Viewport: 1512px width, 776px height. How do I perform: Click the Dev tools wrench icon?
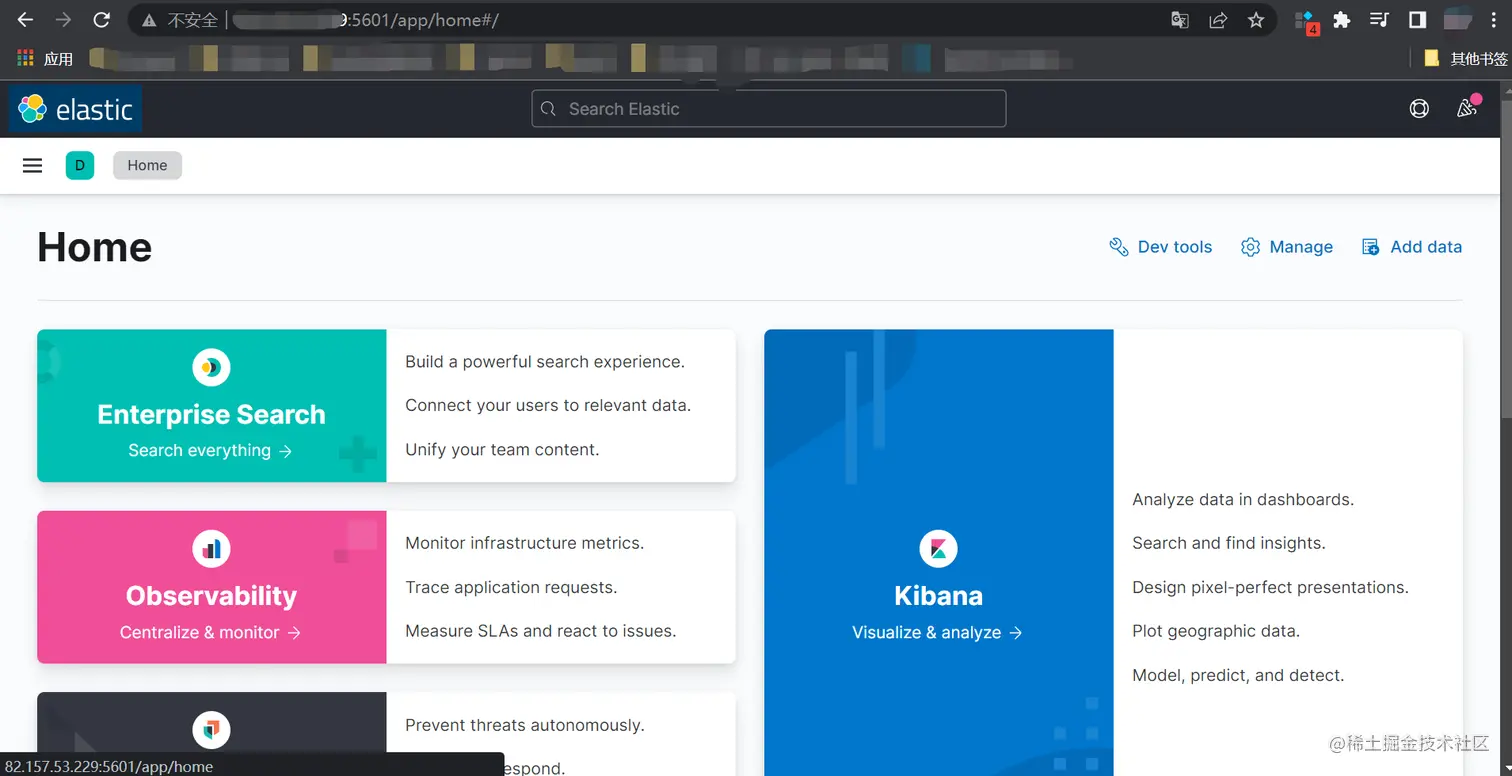[x=1119, y=247]
